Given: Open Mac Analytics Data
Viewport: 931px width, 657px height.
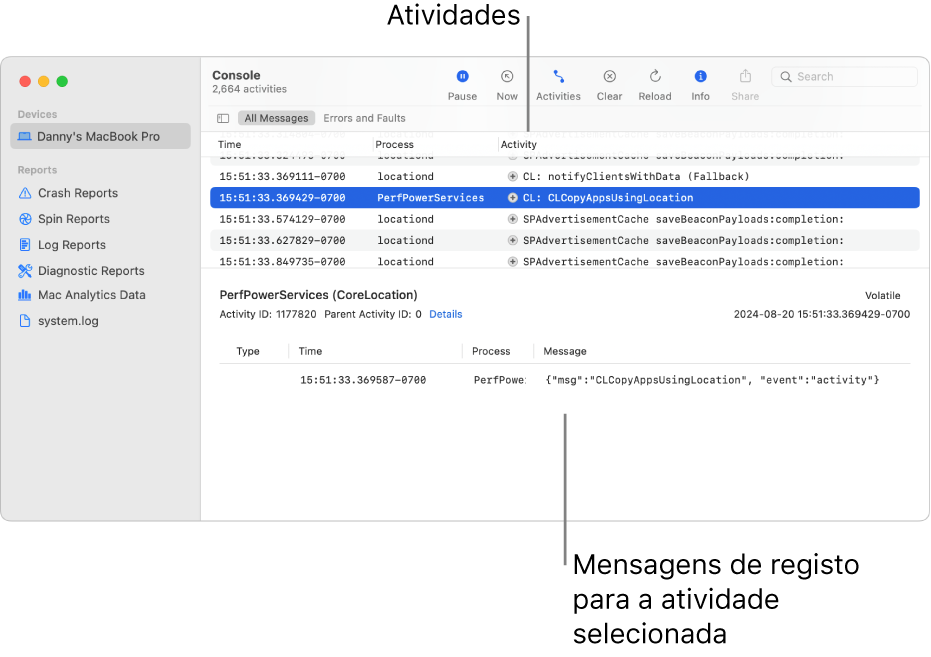Looking at the screenshot, I should point(91,295).
